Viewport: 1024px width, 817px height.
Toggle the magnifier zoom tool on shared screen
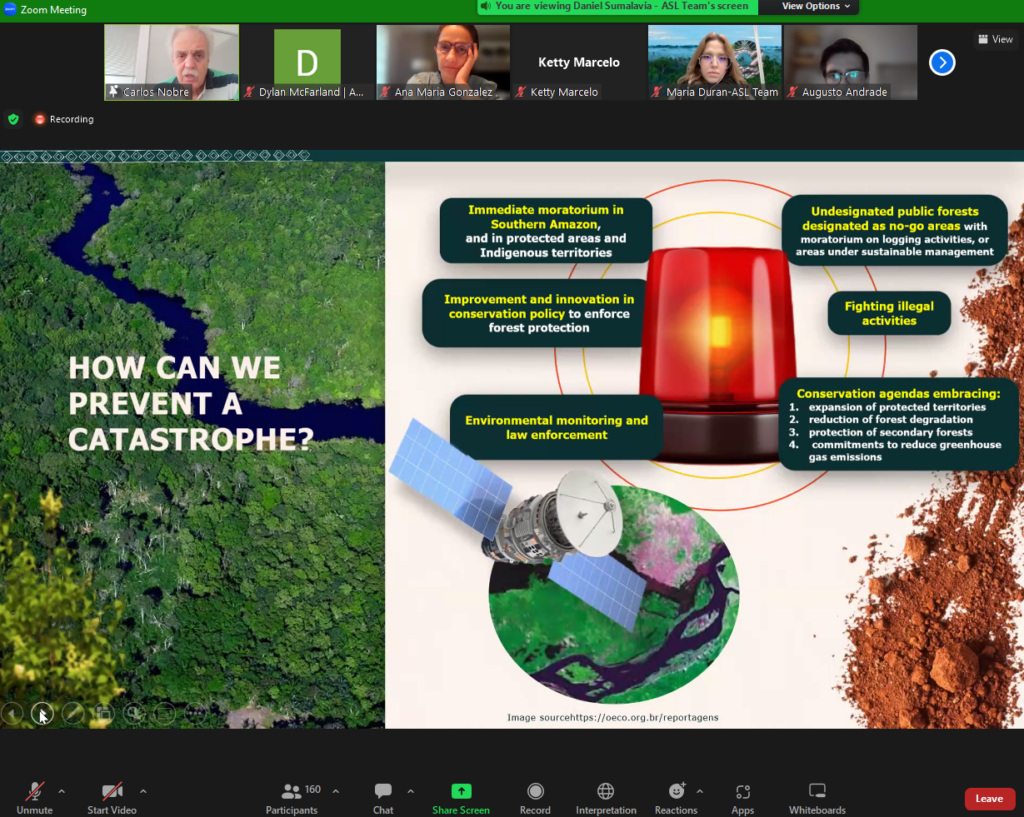pos(133,713)
